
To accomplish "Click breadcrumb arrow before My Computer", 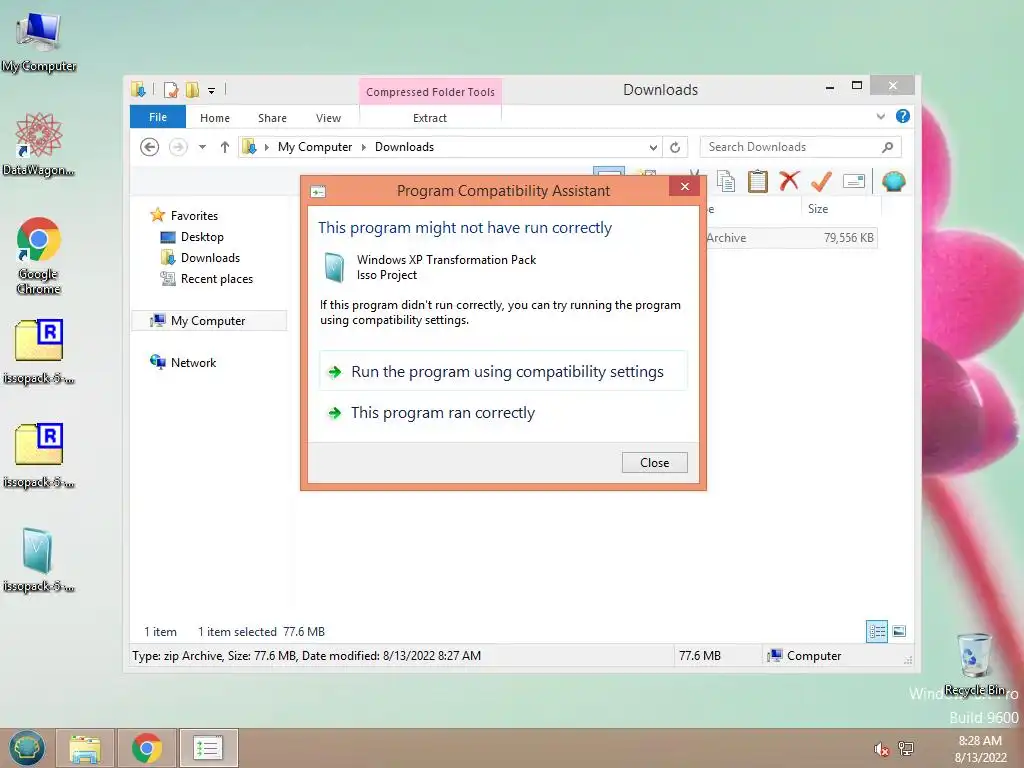I will click(266, 147).
